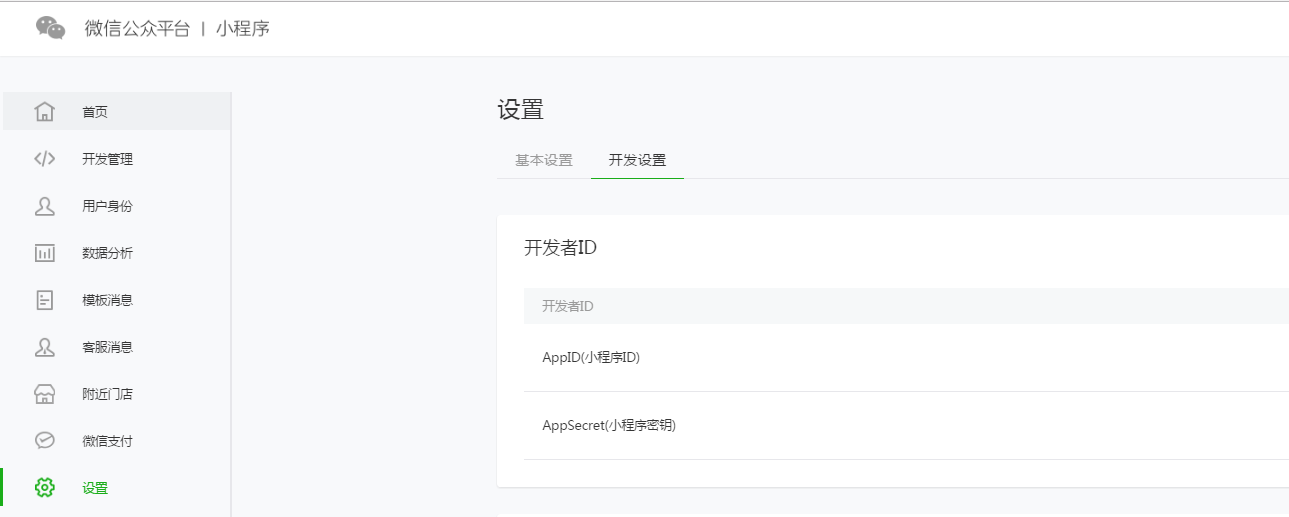The width and height of the screenshot is (1289, 517).
Task: Click the 数据分析 text label in sidebar
Action: click(x=107, y=253)
